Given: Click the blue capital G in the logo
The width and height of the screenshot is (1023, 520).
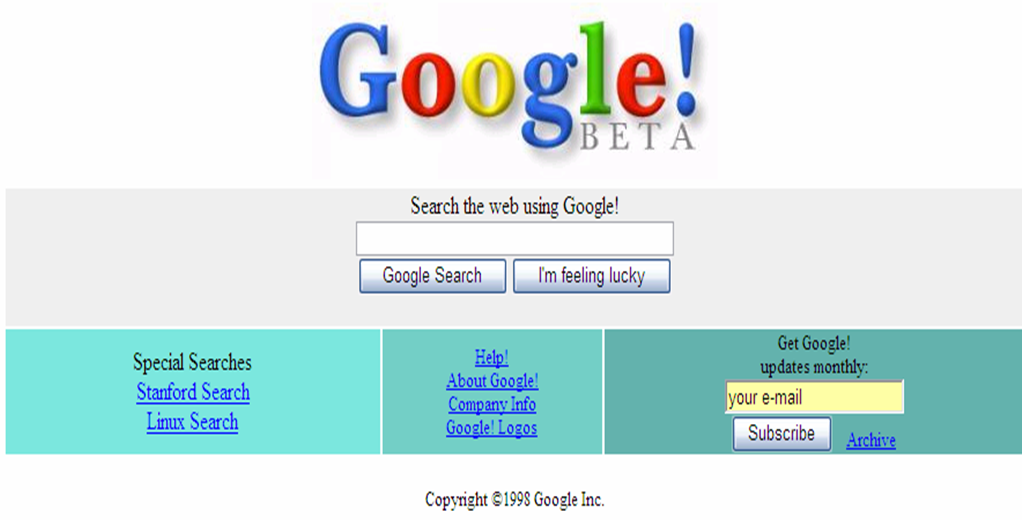Looking at the screenshot, I should 358,73.
